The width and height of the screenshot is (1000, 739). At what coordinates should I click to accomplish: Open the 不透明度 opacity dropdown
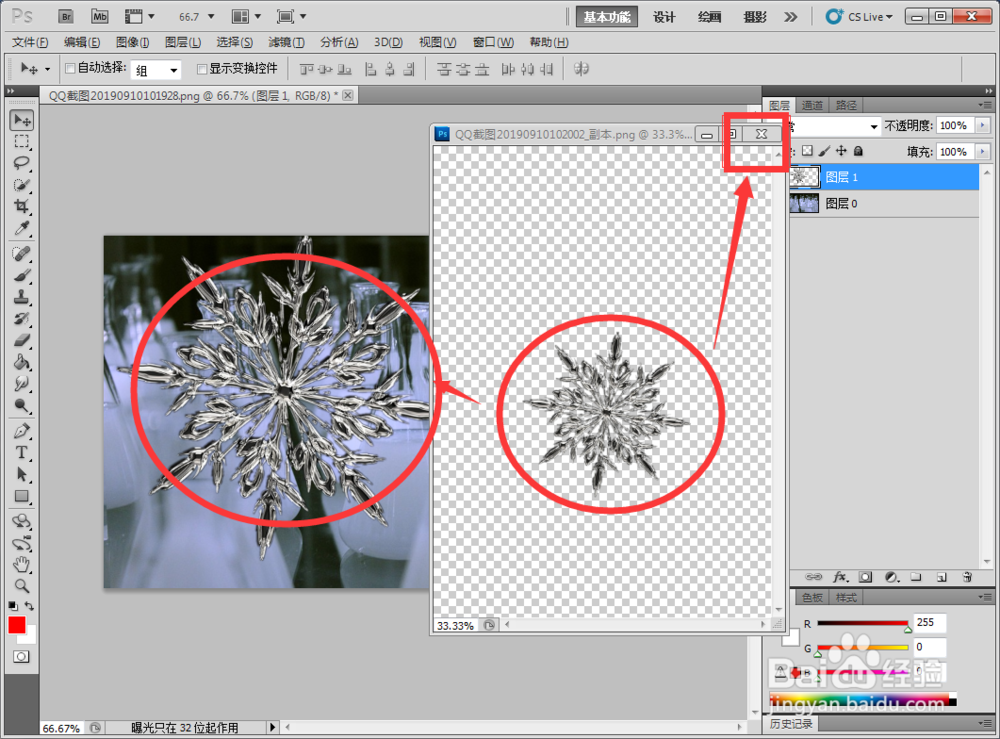click(x=983, y=125)
